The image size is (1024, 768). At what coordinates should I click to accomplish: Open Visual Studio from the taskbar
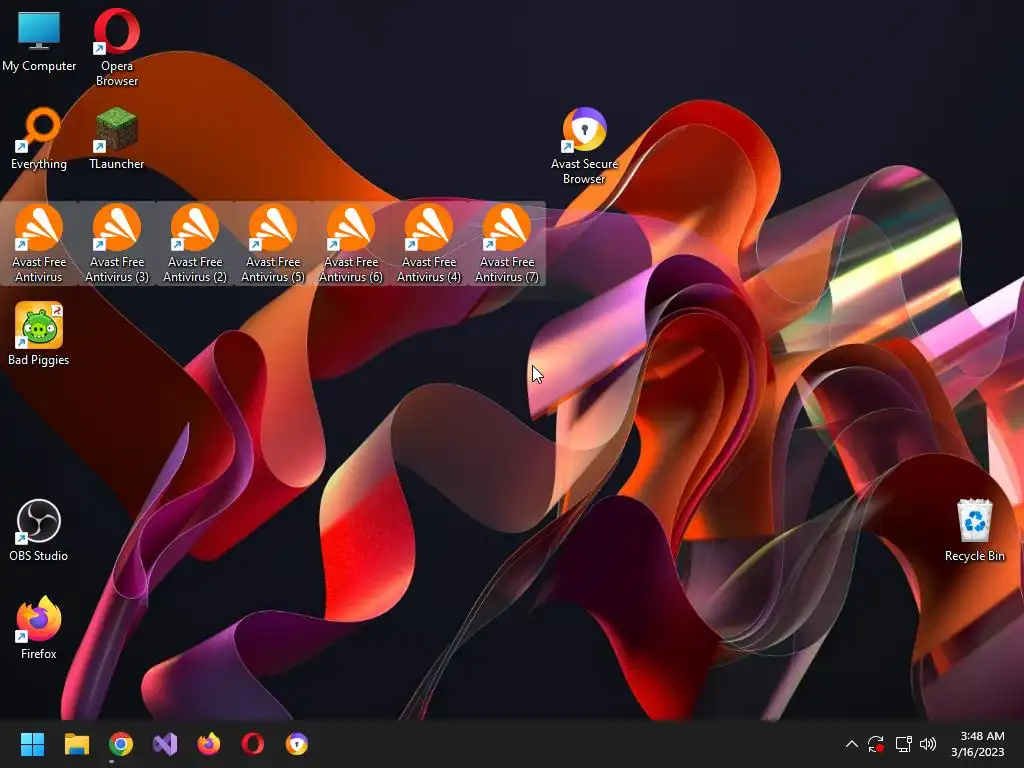pyautogui.click(x=165, y=744)
